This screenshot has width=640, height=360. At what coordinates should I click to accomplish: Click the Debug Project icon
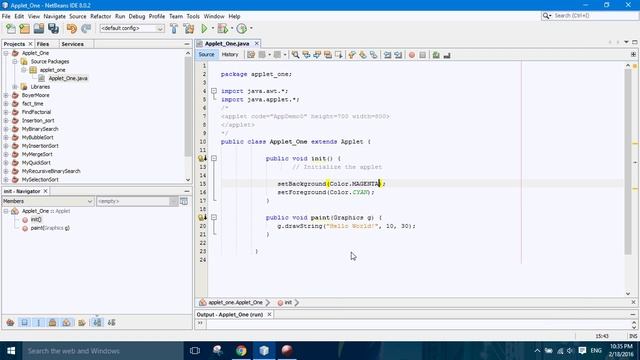pyautogui.click(x=222, y=29)
